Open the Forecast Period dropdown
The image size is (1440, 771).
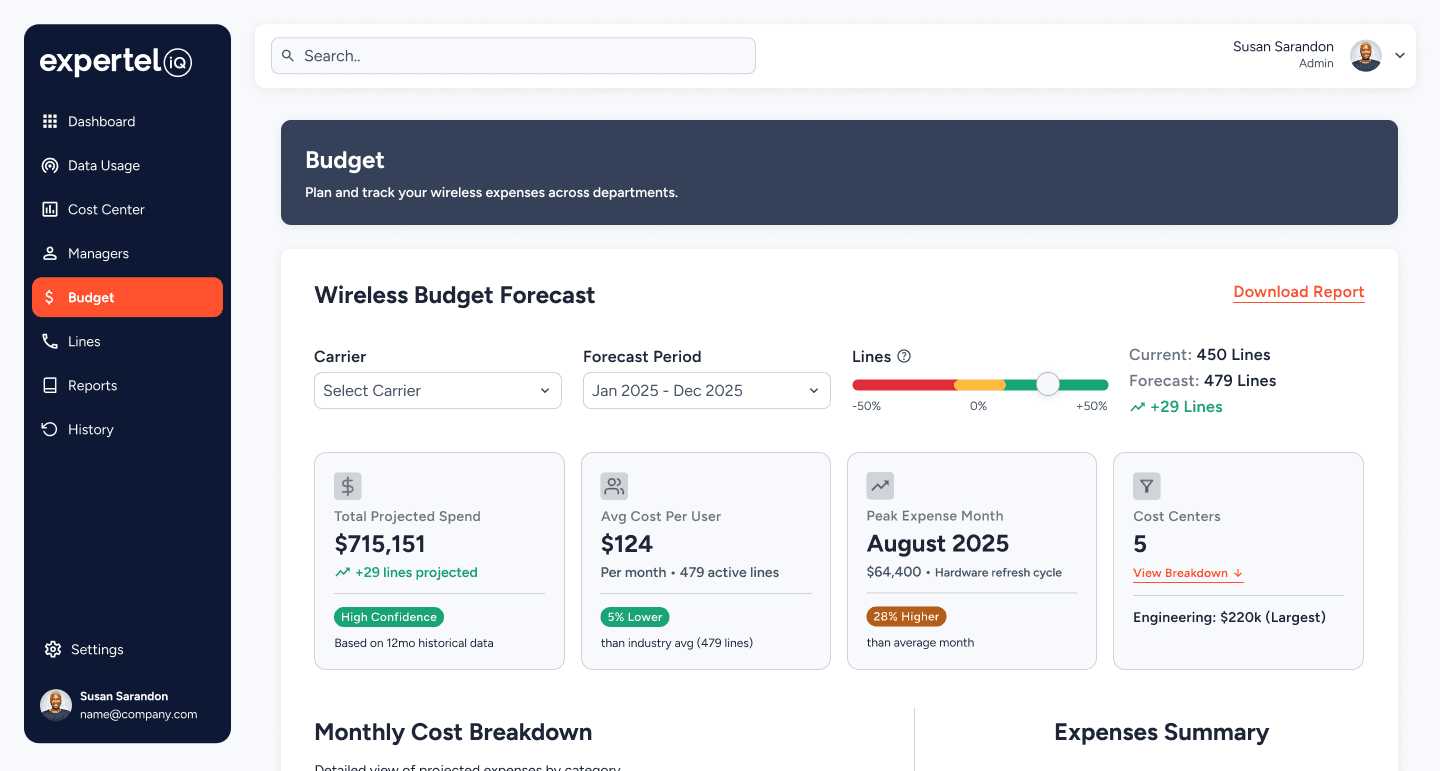[706, 390]
